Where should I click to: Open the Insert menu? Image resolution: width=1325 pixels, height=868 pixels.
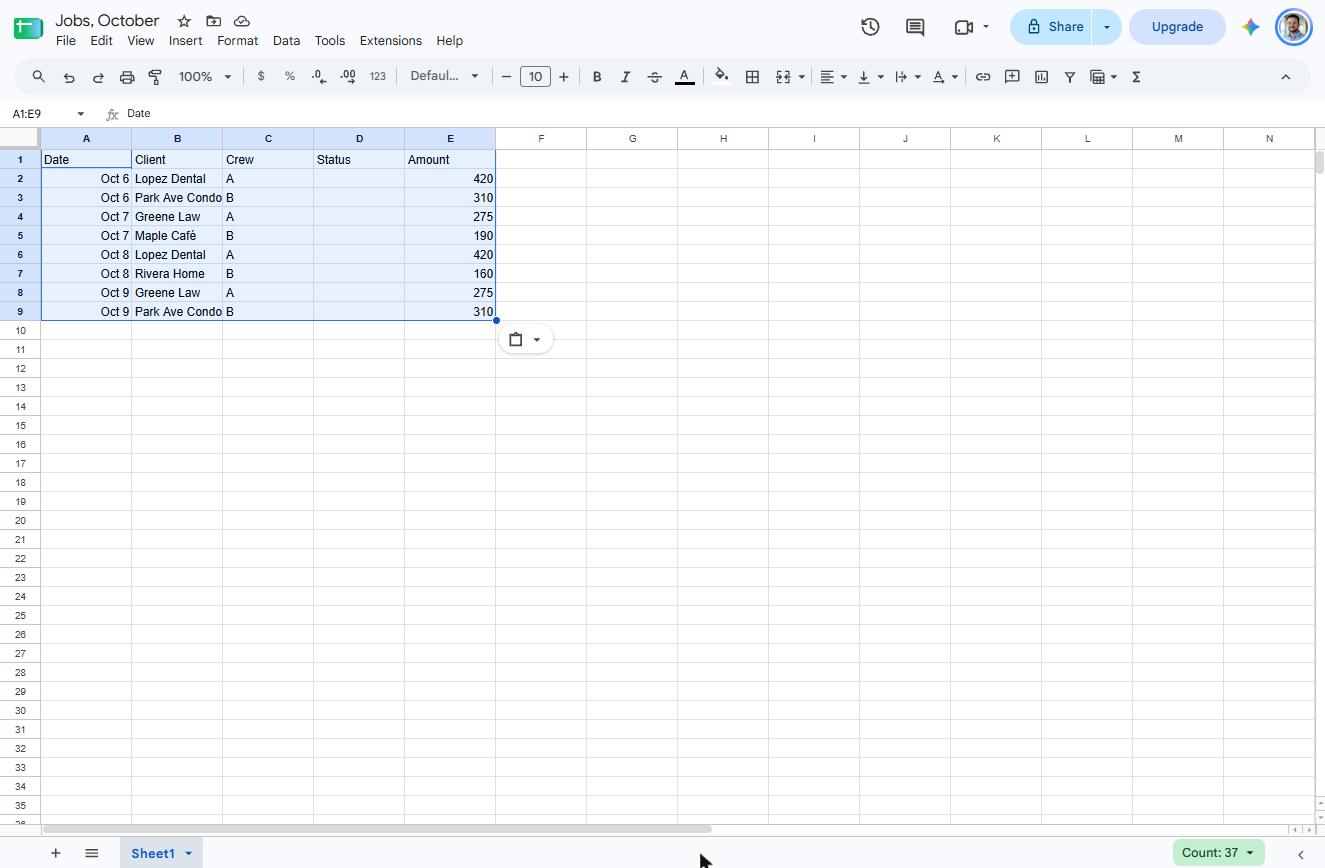[x=186, y=41]
